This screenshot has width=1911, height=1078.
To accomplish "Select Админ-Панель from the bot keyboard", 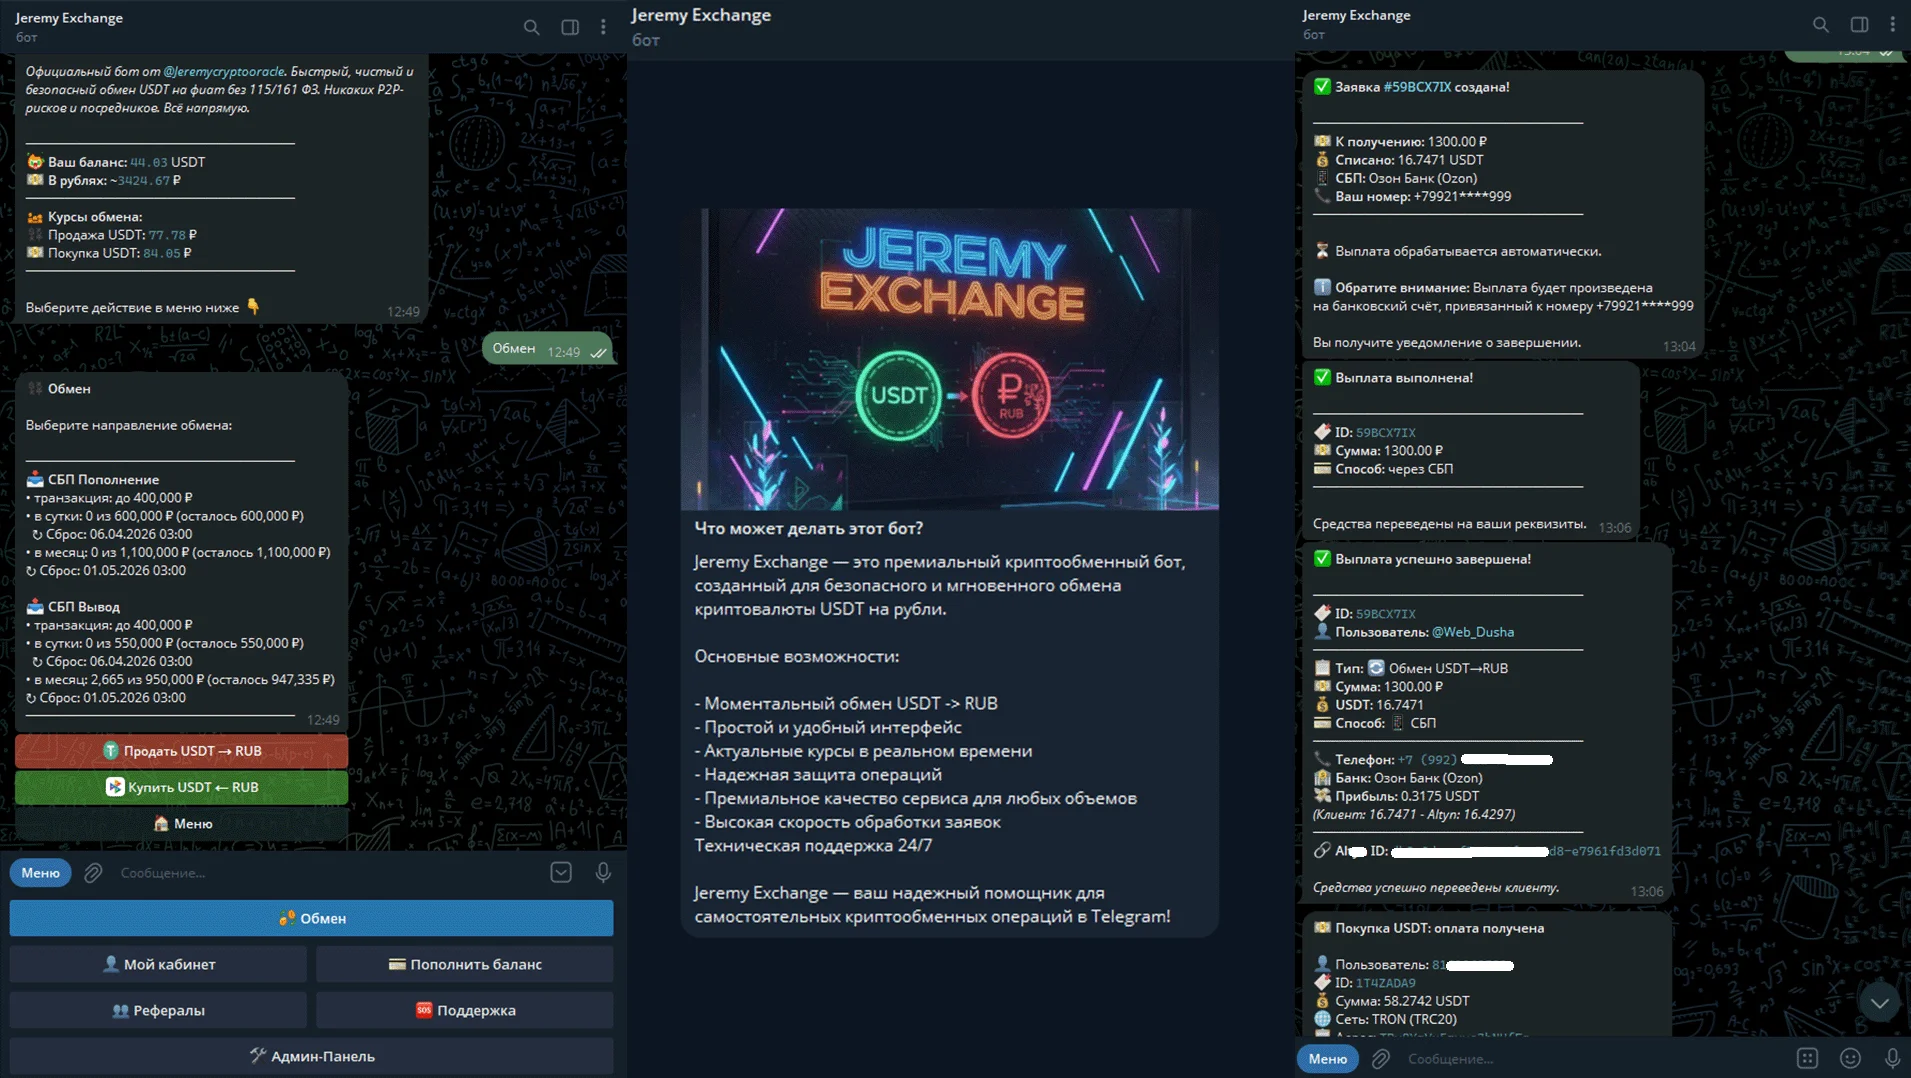I will pyautogui.click(x=312, y=1056).
